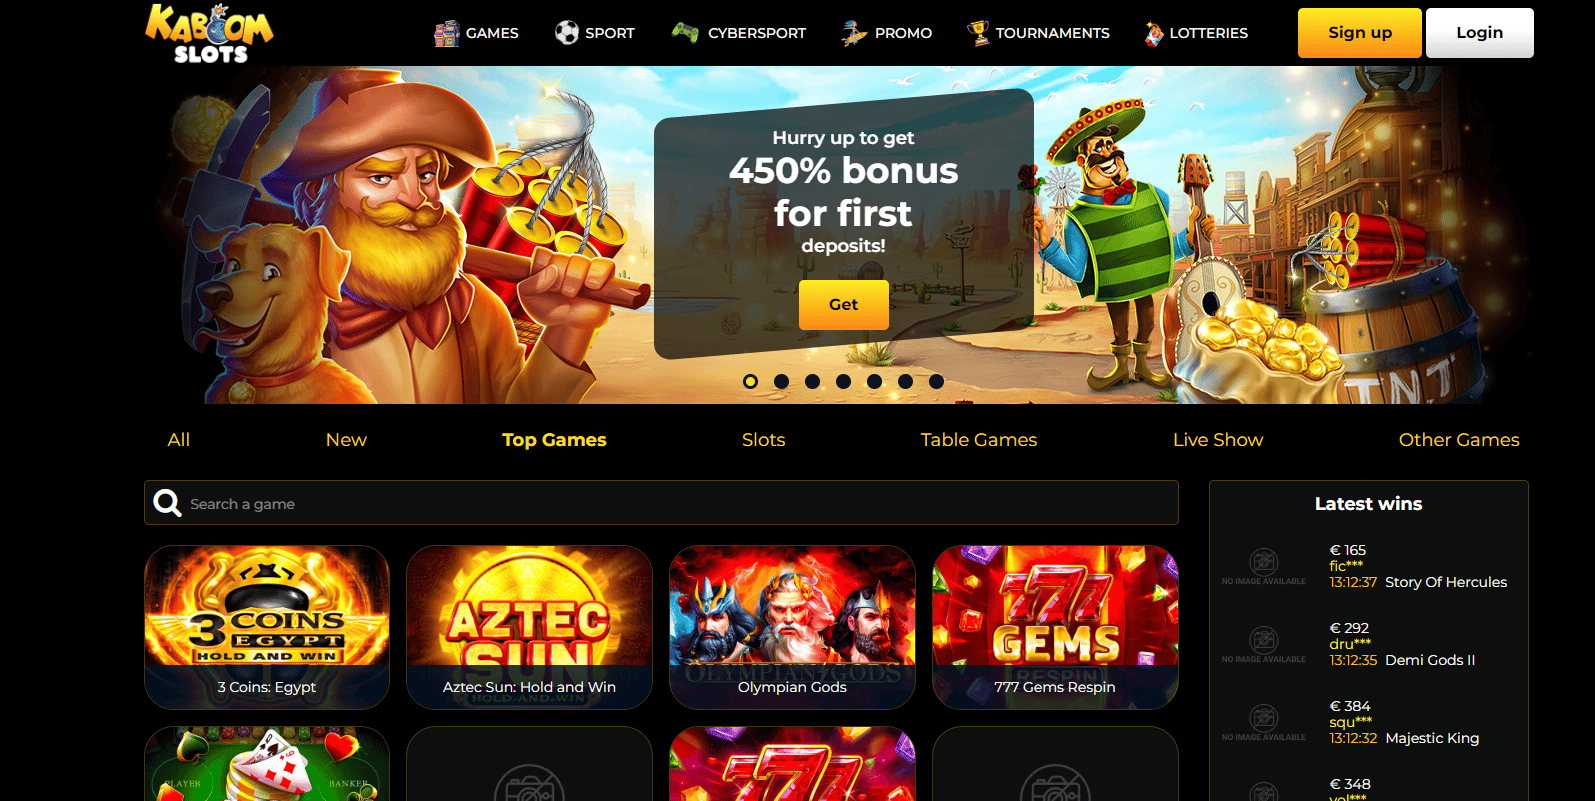This screenshot has height=801, width=1595.
Task: Click the Lotteries icon in navigation
Action: pos(1154,33)
